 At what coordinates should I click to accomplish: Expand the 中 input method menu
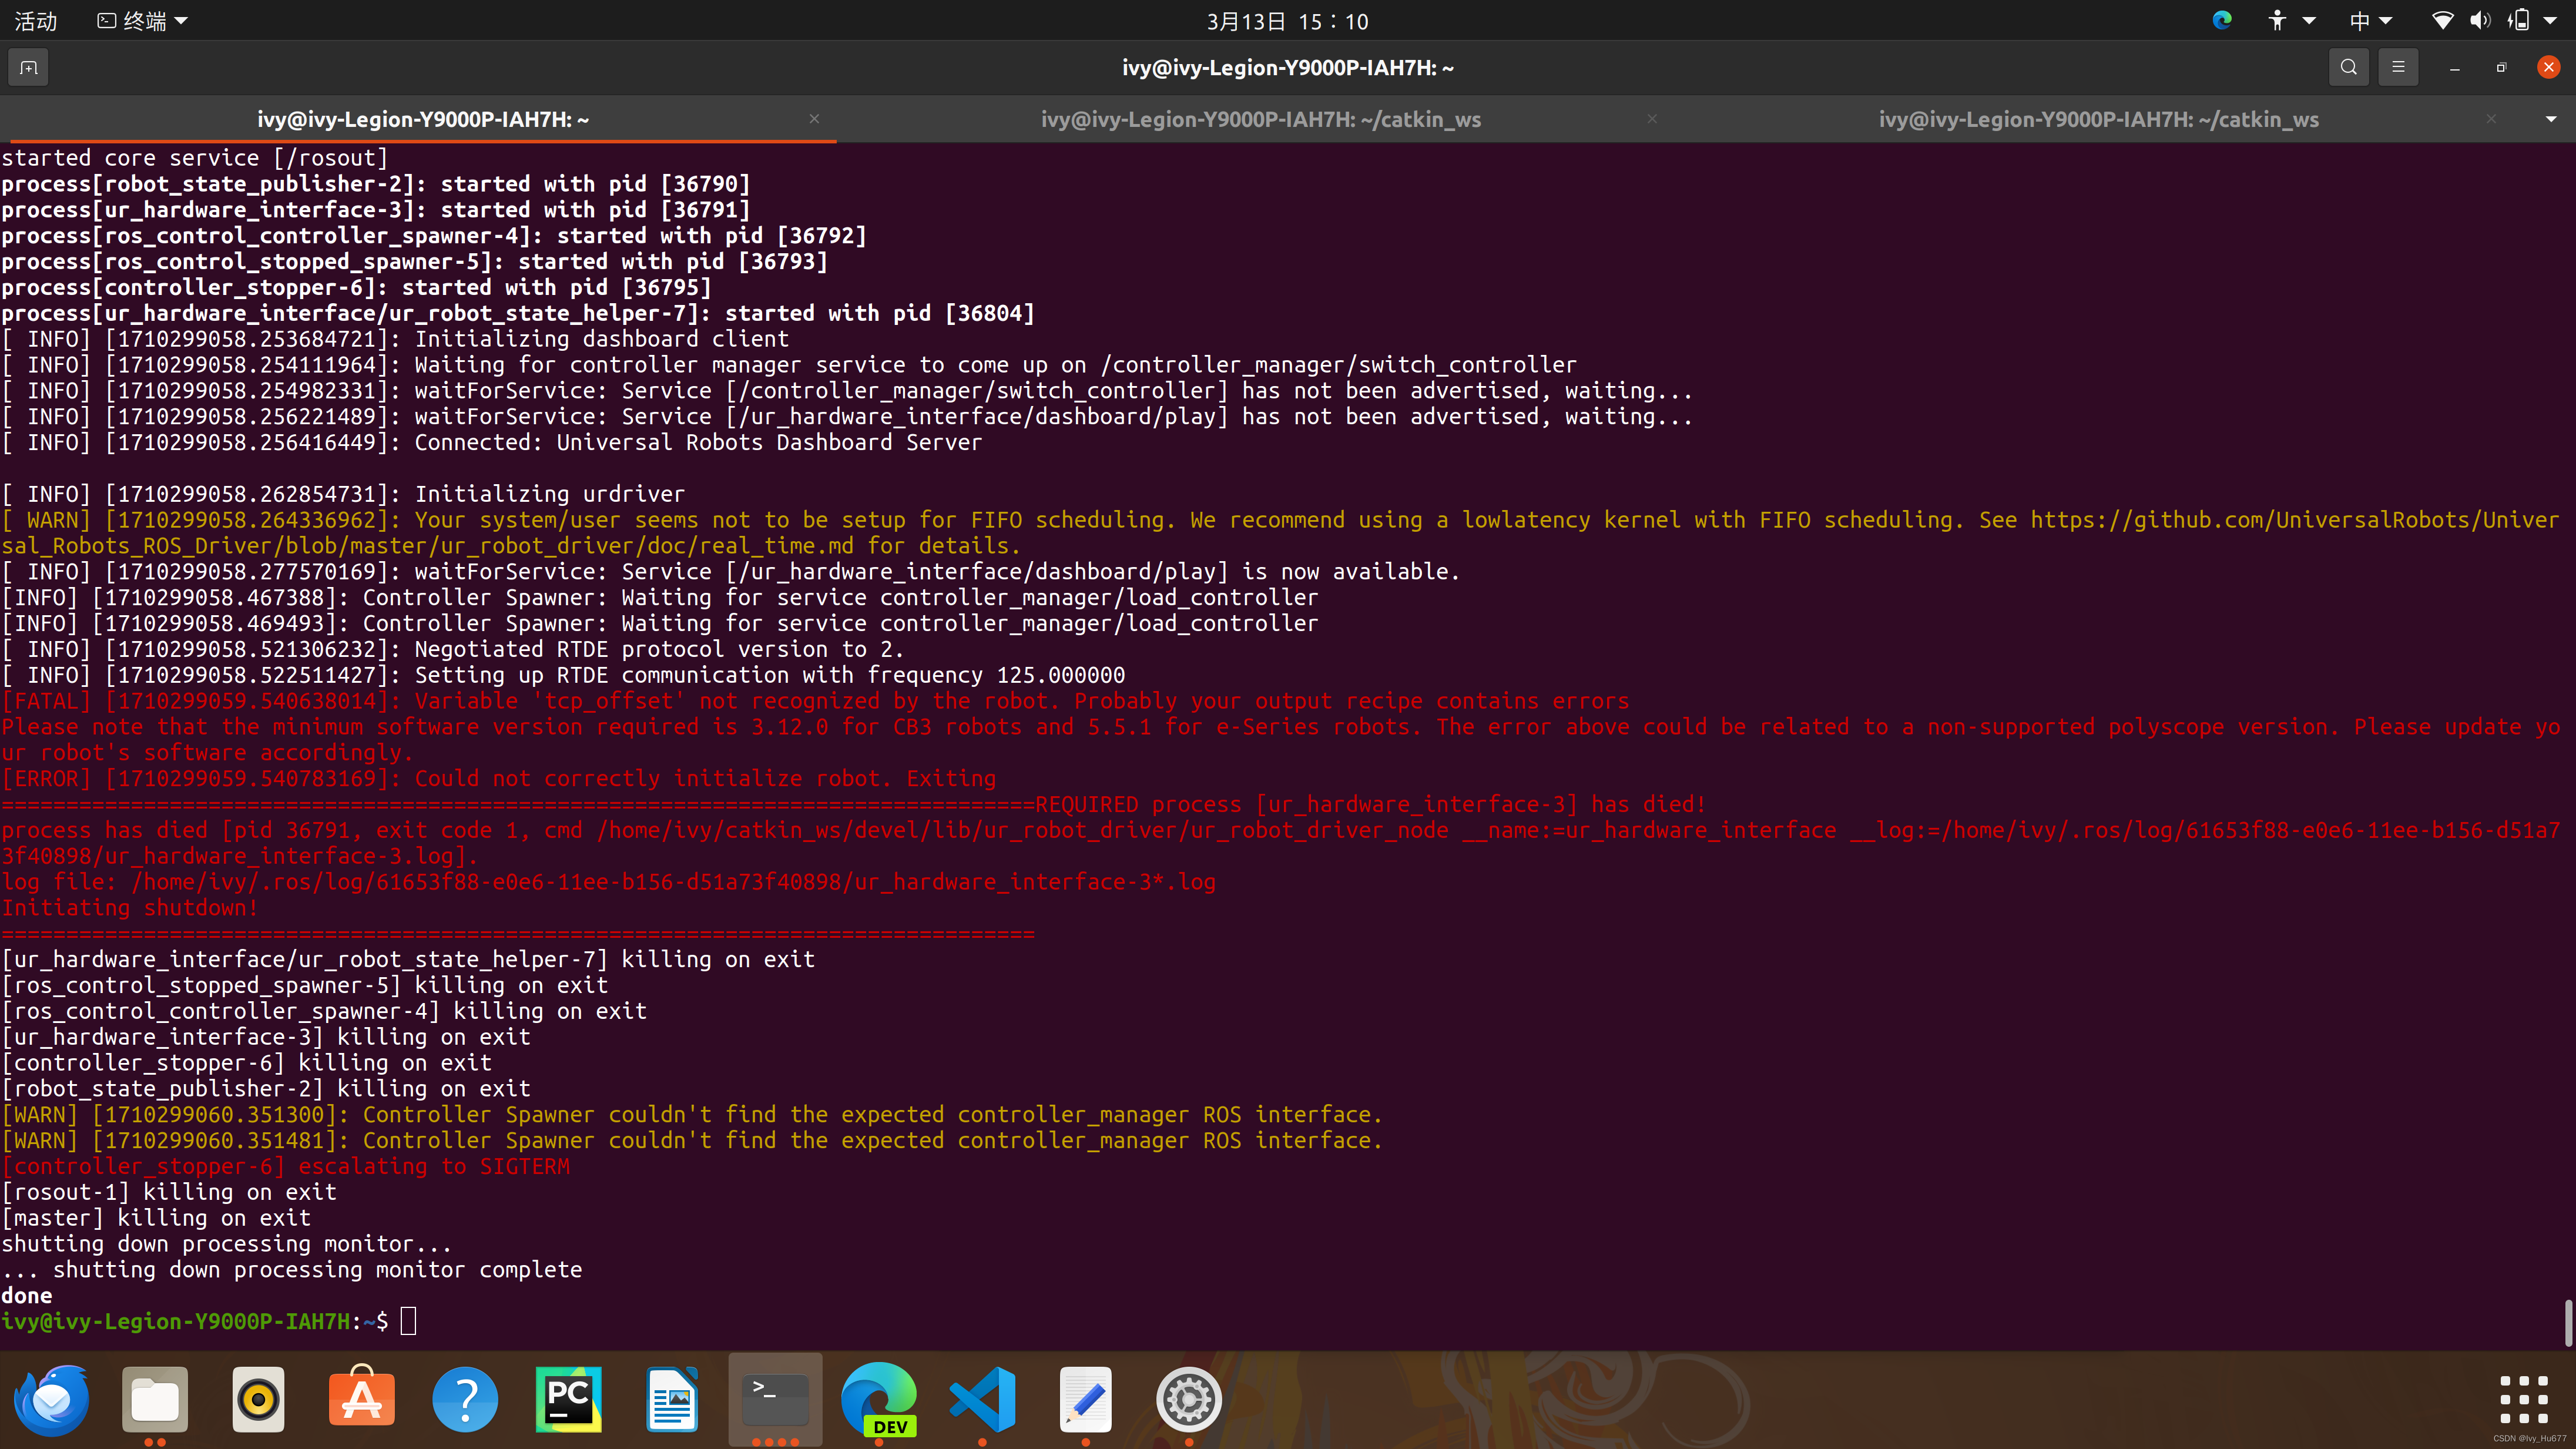point(2370,21)
